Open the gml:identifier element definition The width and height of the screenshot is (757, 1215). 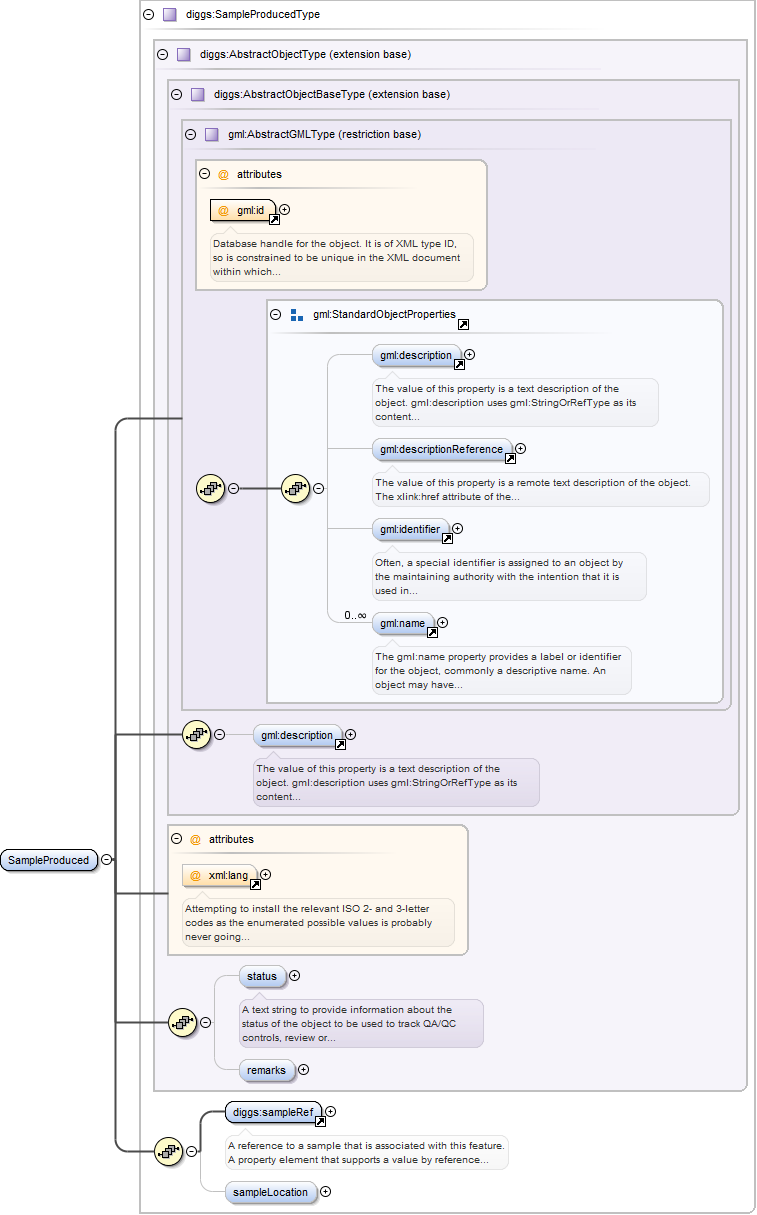[x=410, y=529]
